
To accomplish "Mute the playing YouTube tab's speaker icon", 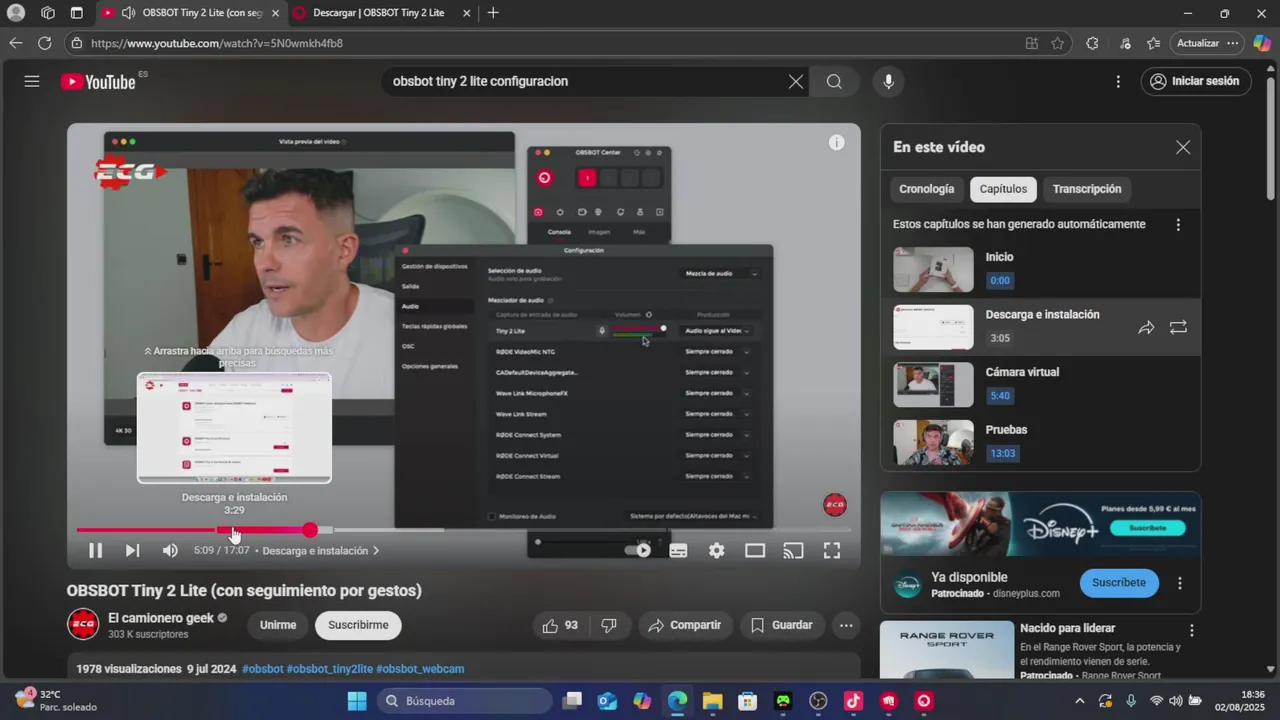I will coord(129,13).
